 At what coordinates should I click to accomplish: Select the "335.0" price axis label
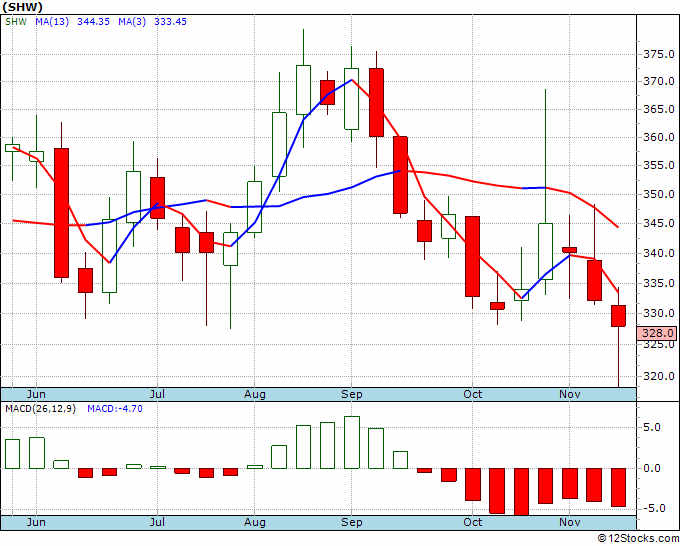(658, 284)
